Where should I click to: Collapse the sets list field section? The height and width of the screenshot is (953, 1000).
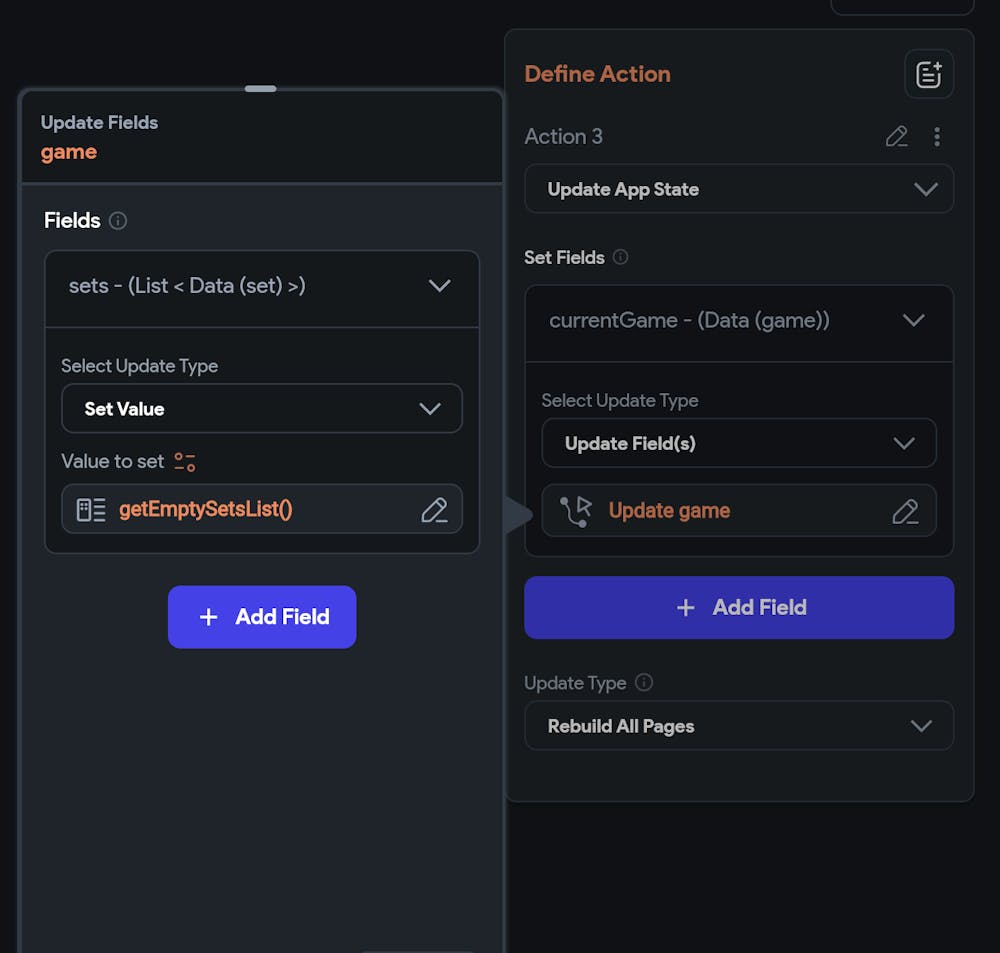[x=439, y=286]
